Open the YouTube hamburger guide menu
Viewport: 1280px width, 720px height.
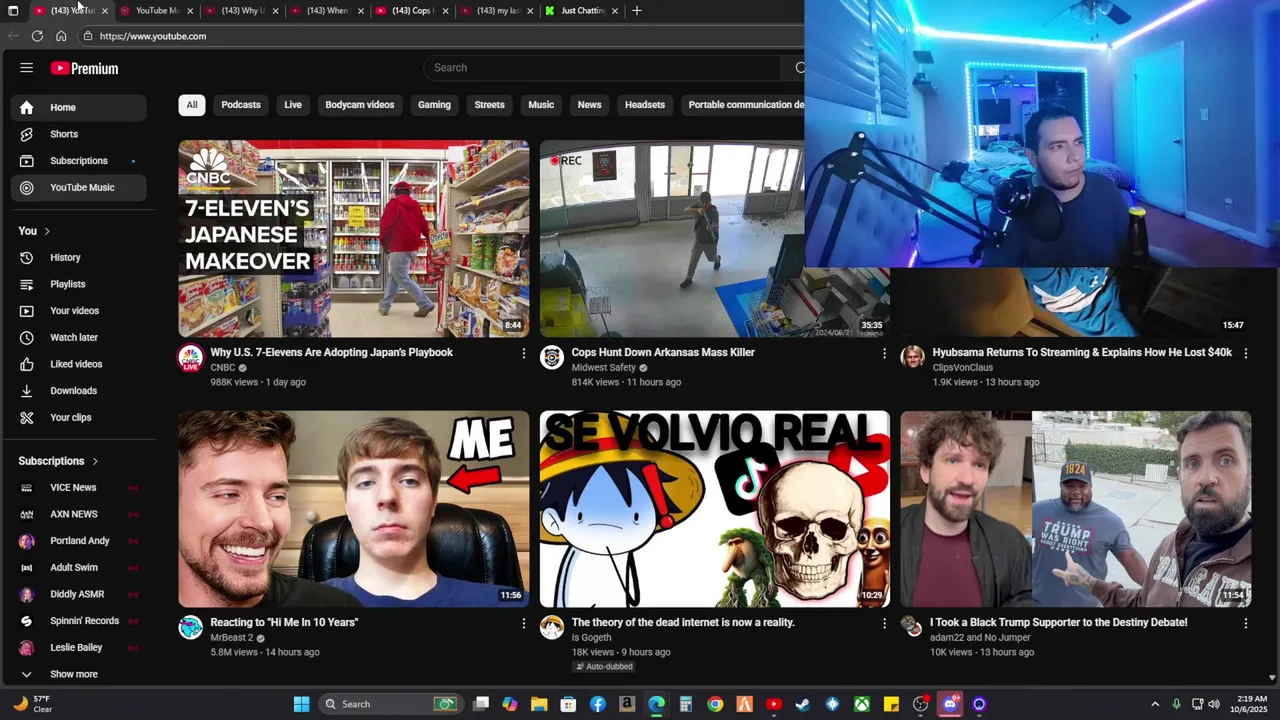[x=27, y=68]
